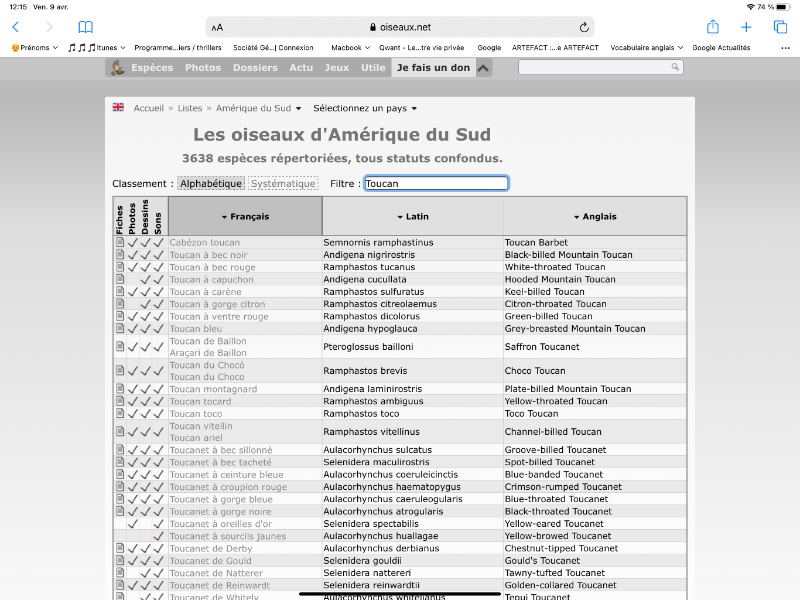Go to the Listes breadcrumb link
The image size is (800, 600).
pos(190,108)
